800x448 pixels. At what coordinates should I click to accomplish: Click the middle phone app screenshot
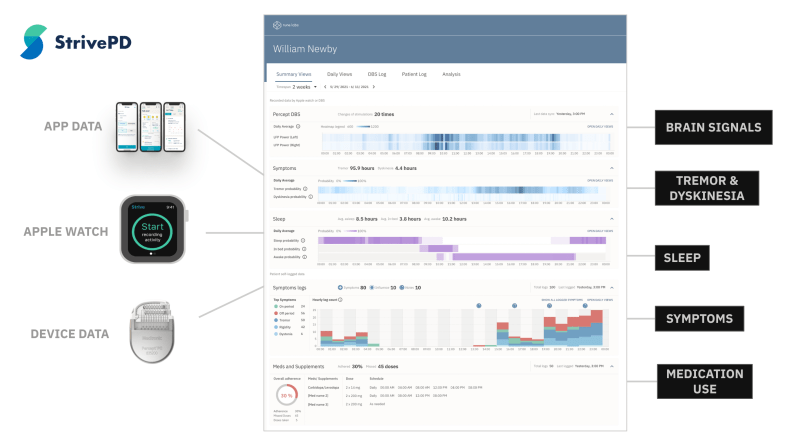pyautogui.click(x=151, y=127)
